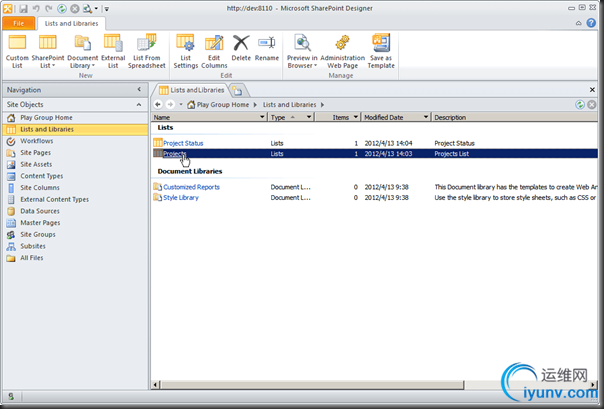The width and height of the screenshot is (604, 409).
Task: Click the stop icon beside breadcrumb refresh
Action: (592, 104)
